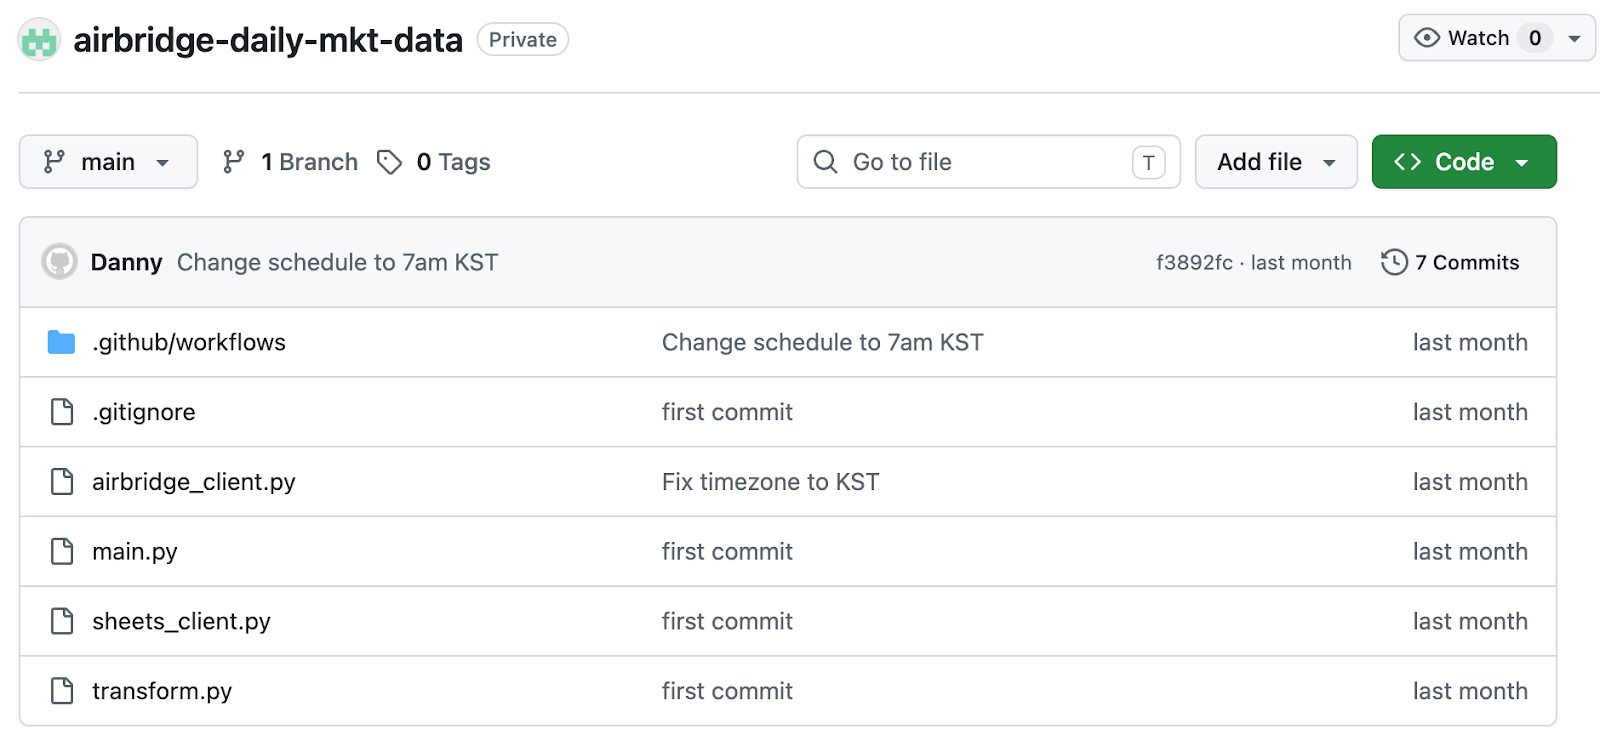Open first commit message in the .gitignore row
Image resolution: width=1600 pixels, height=735 pixels.
click(727, 412)
